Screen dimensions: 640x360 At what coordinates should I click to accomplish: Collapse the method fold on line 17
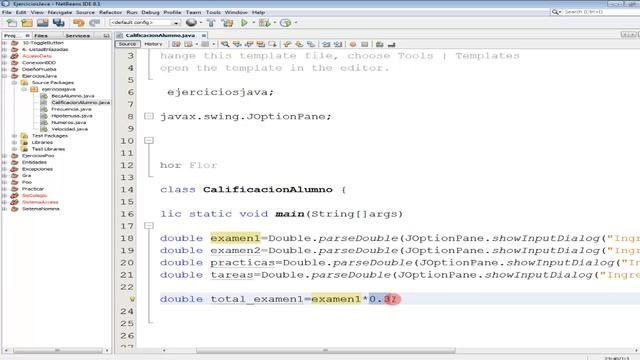149,226
